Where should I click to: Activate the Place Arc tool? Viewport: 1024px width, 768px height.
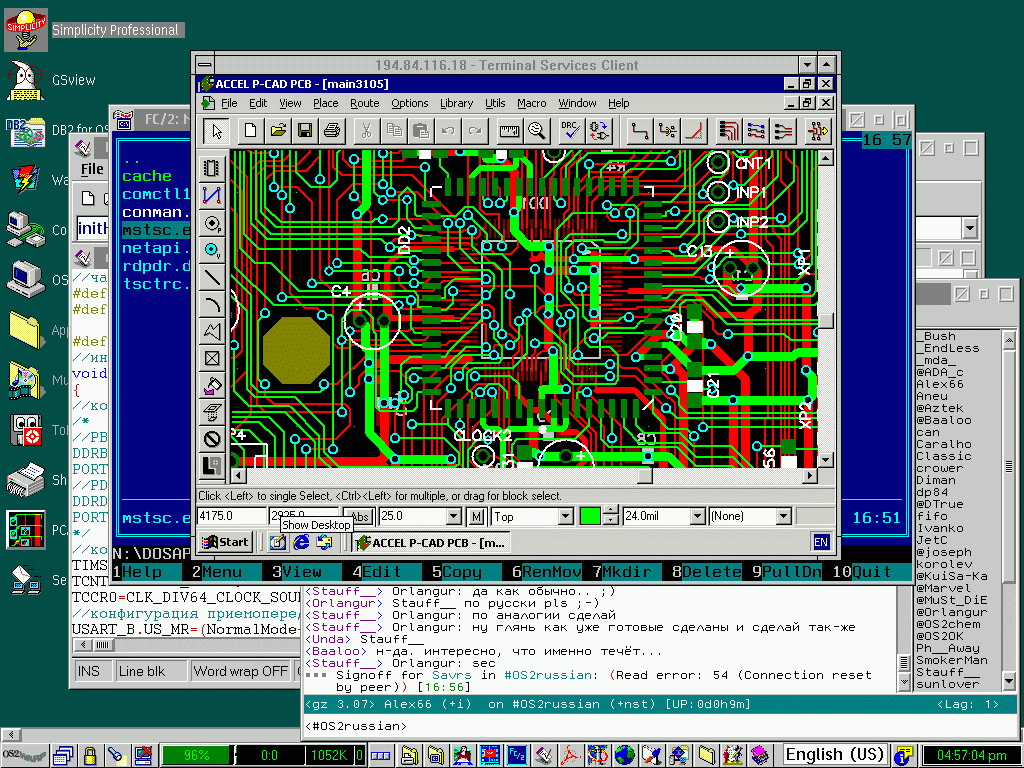point(212,303)
